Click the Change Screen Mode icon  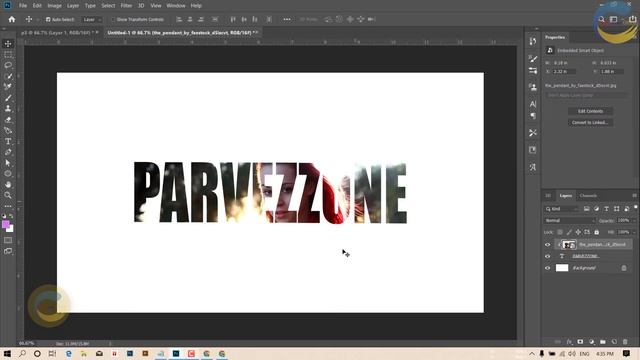coord(8,251)
